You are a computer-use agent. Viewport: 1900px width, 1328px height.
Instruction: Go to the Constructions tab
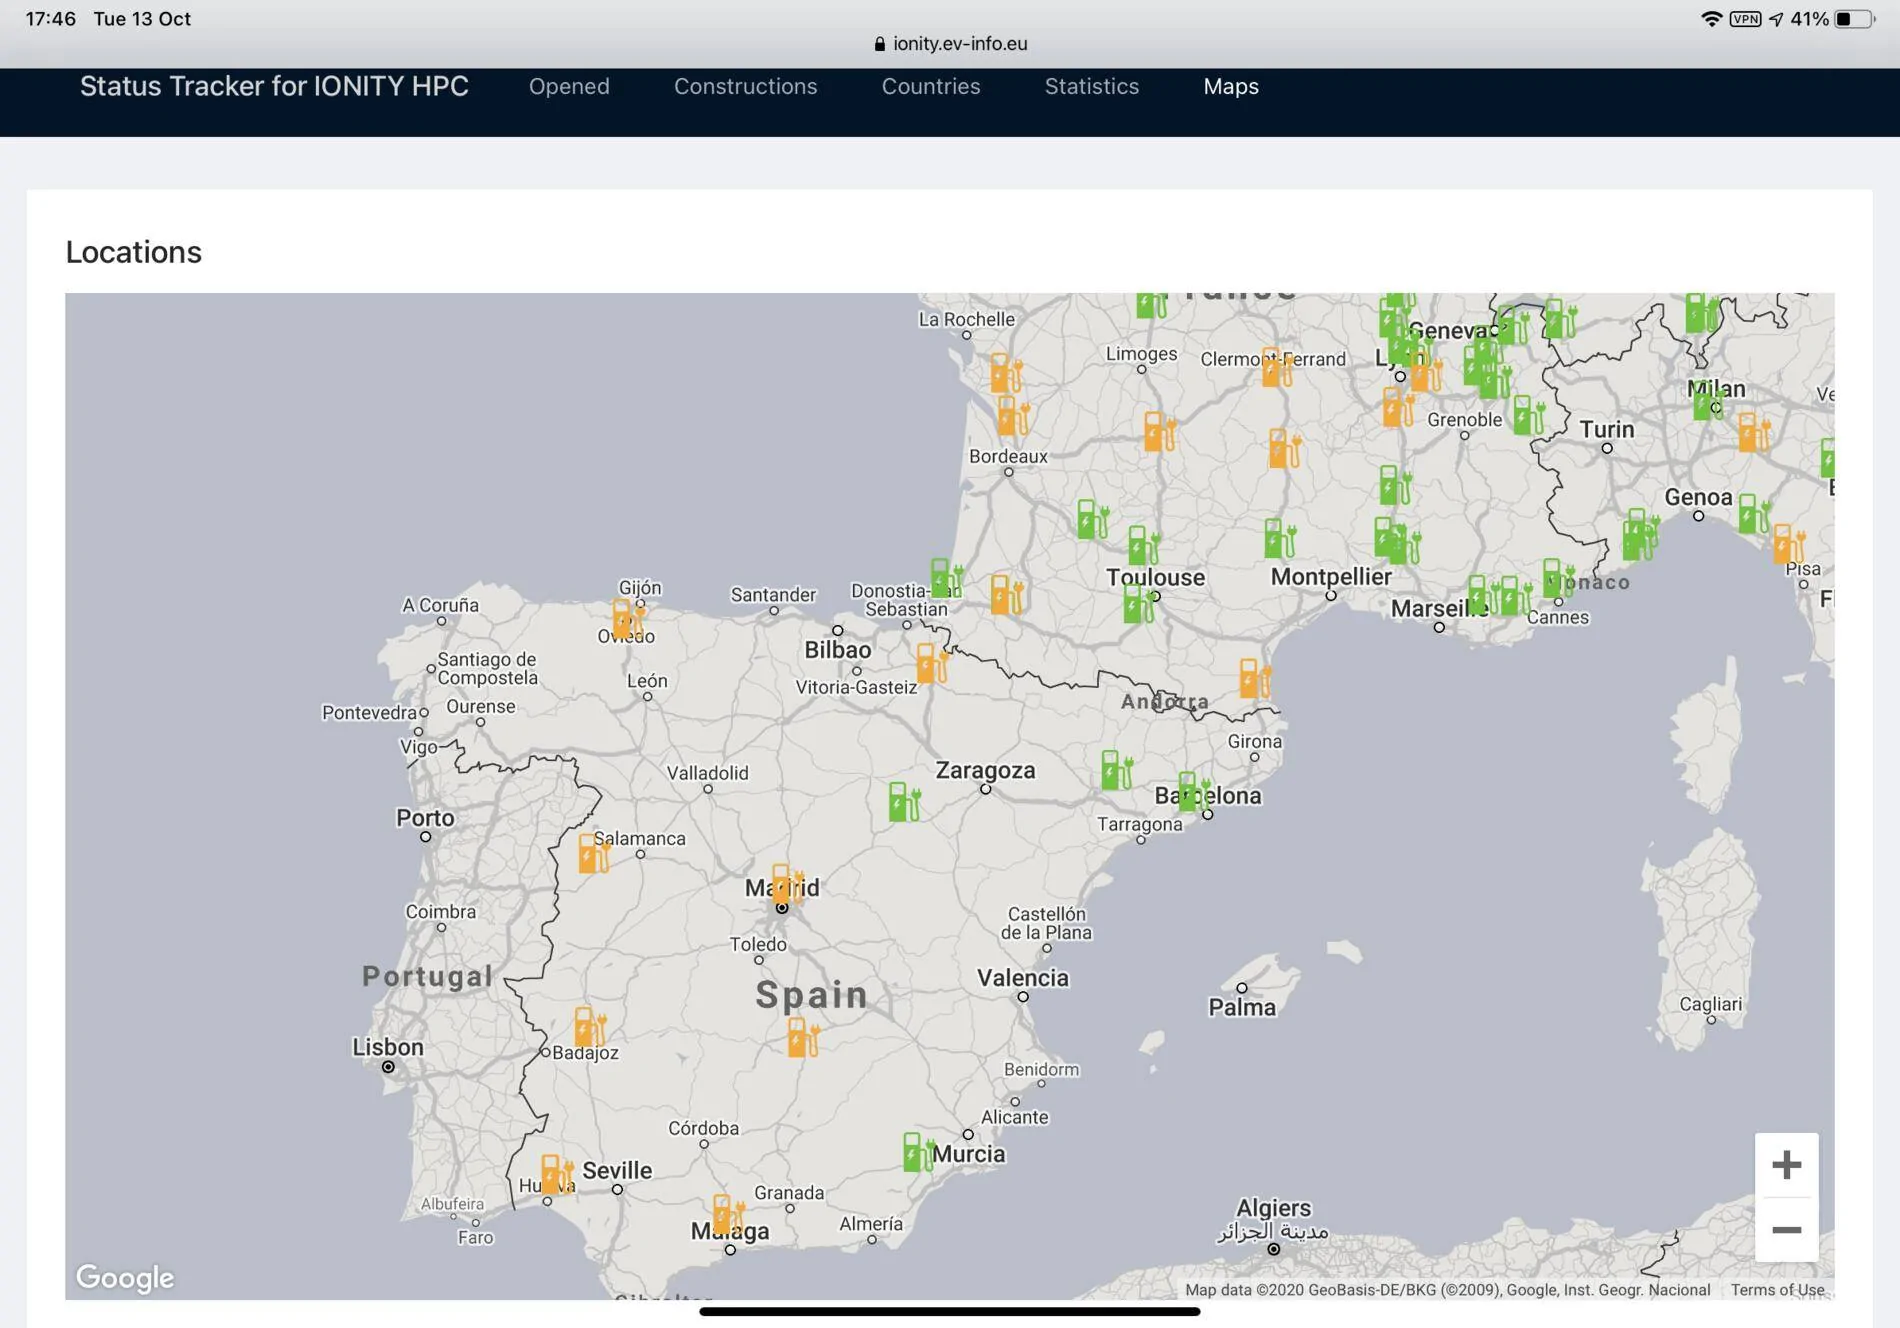pyautogui.click(x=745, y=87)
